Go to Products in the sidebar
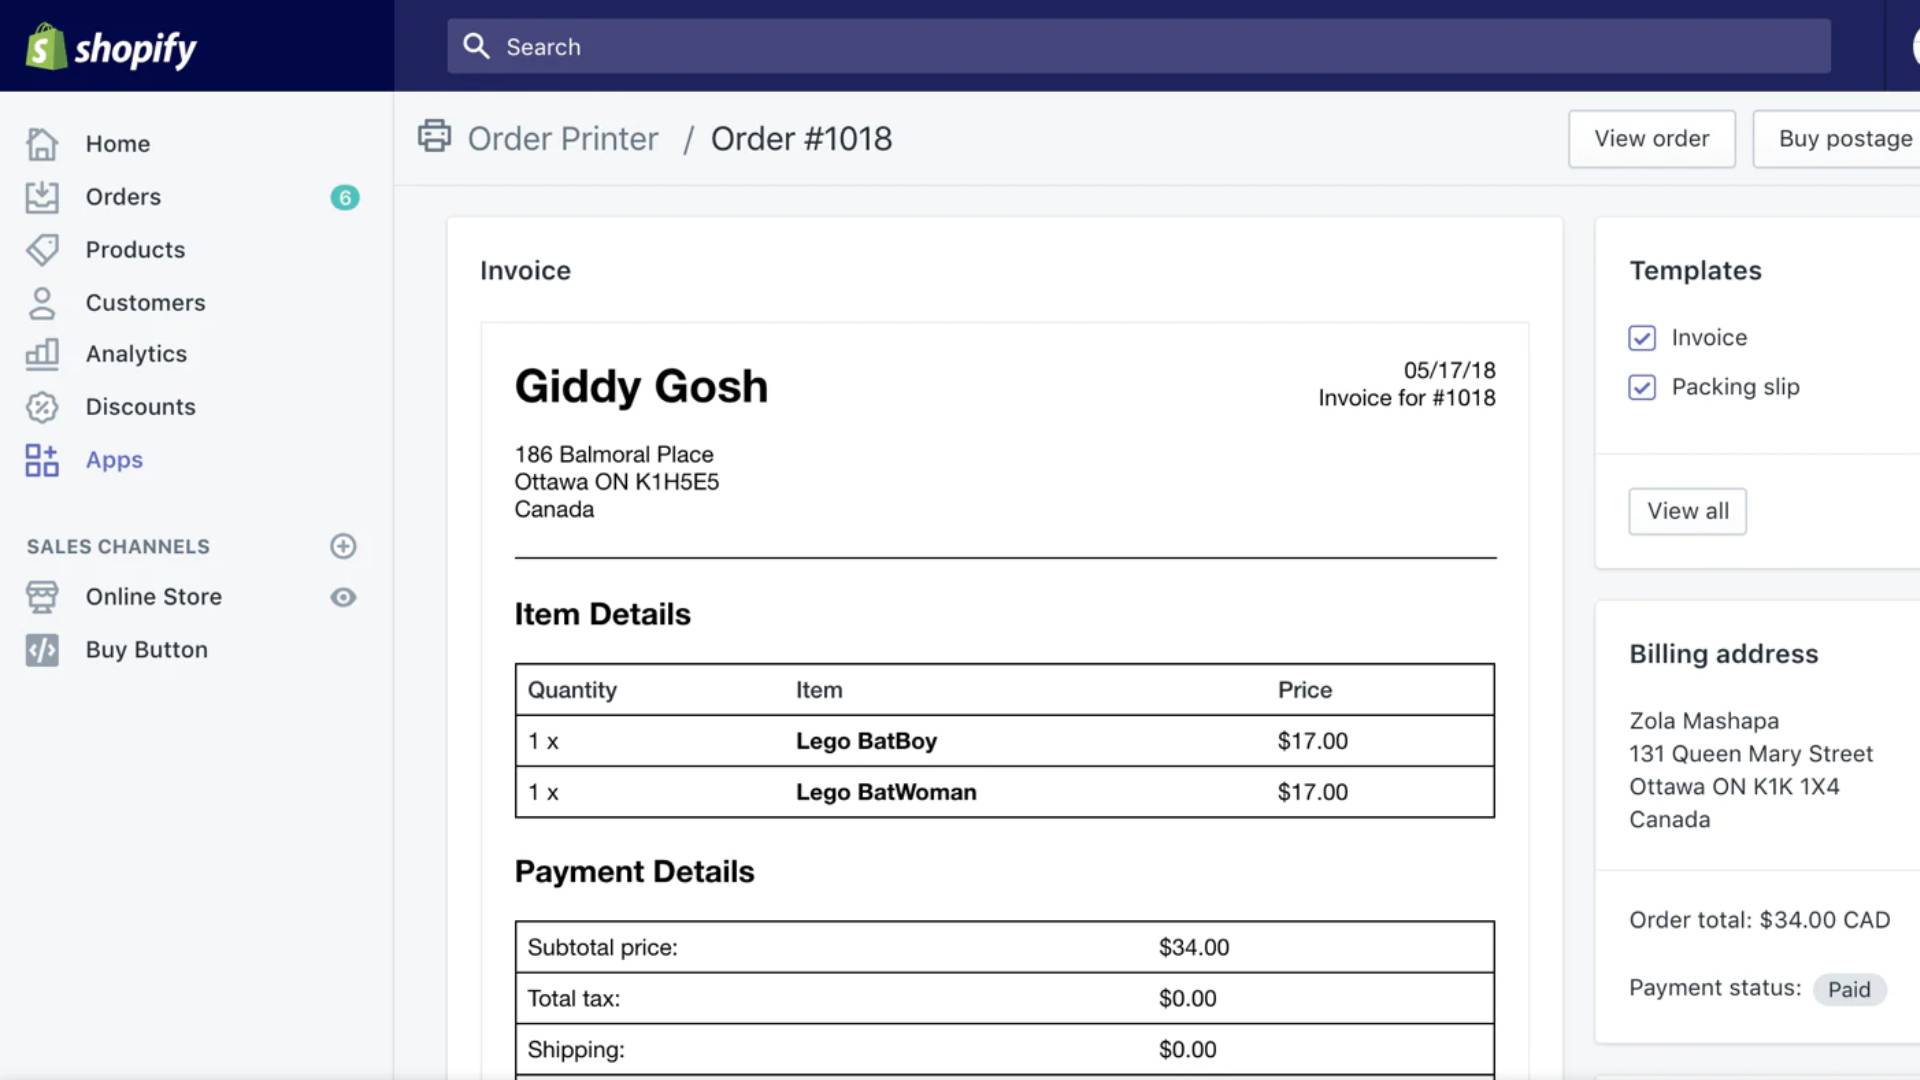The image size is (1920, 1080). coord(135,250)
